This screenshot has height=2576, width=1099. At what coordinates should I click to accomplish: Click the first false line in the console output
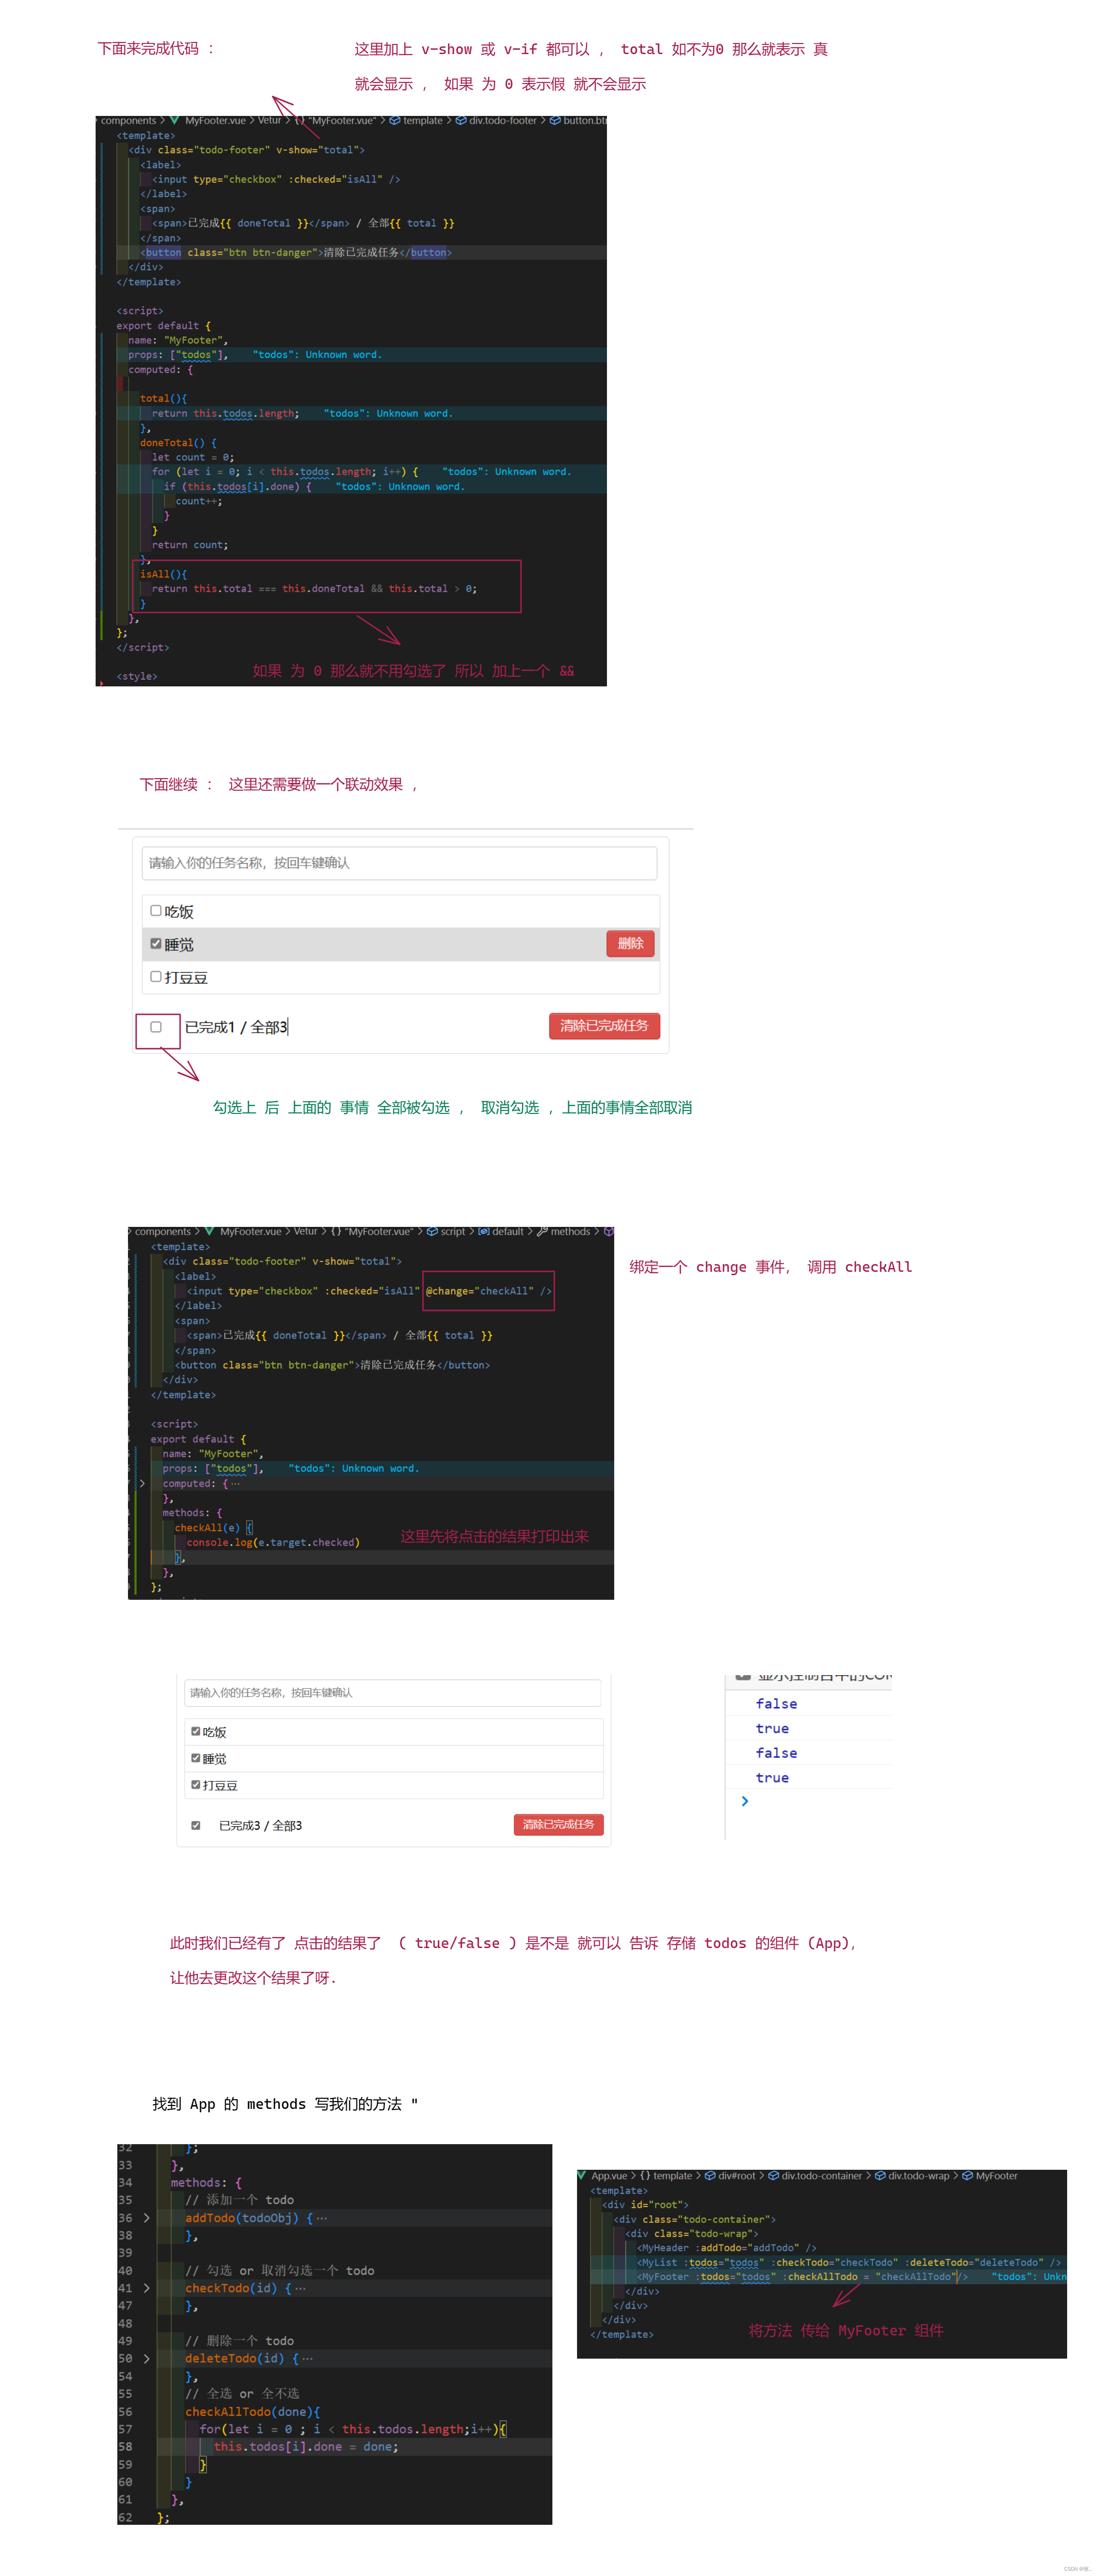coord(776,1703)
